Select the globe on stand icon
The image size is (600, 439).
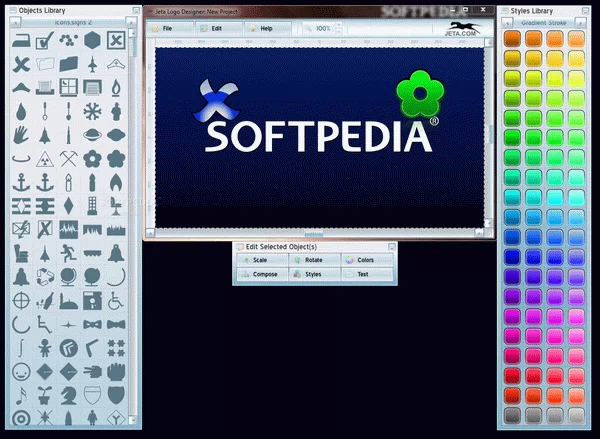(x=68, y=276)
